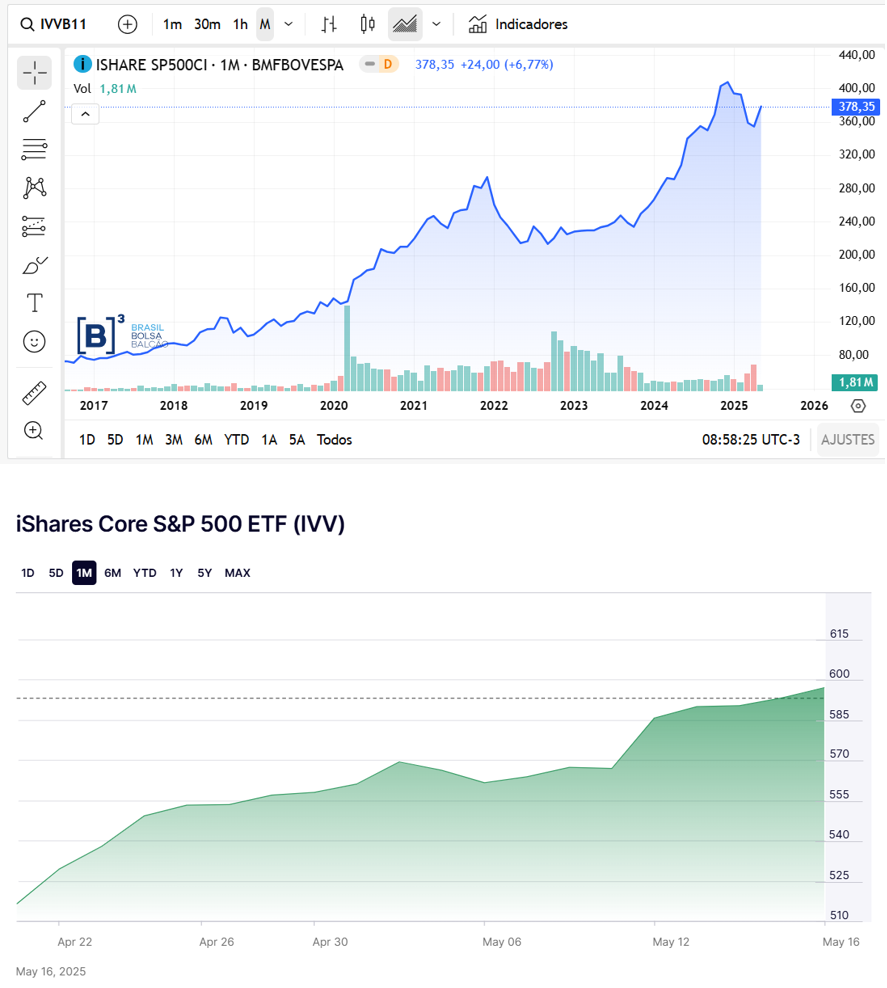The image size is (887, 988).
Task: Switch chart style to candlesticks
Action: click(x=367, y=24)
